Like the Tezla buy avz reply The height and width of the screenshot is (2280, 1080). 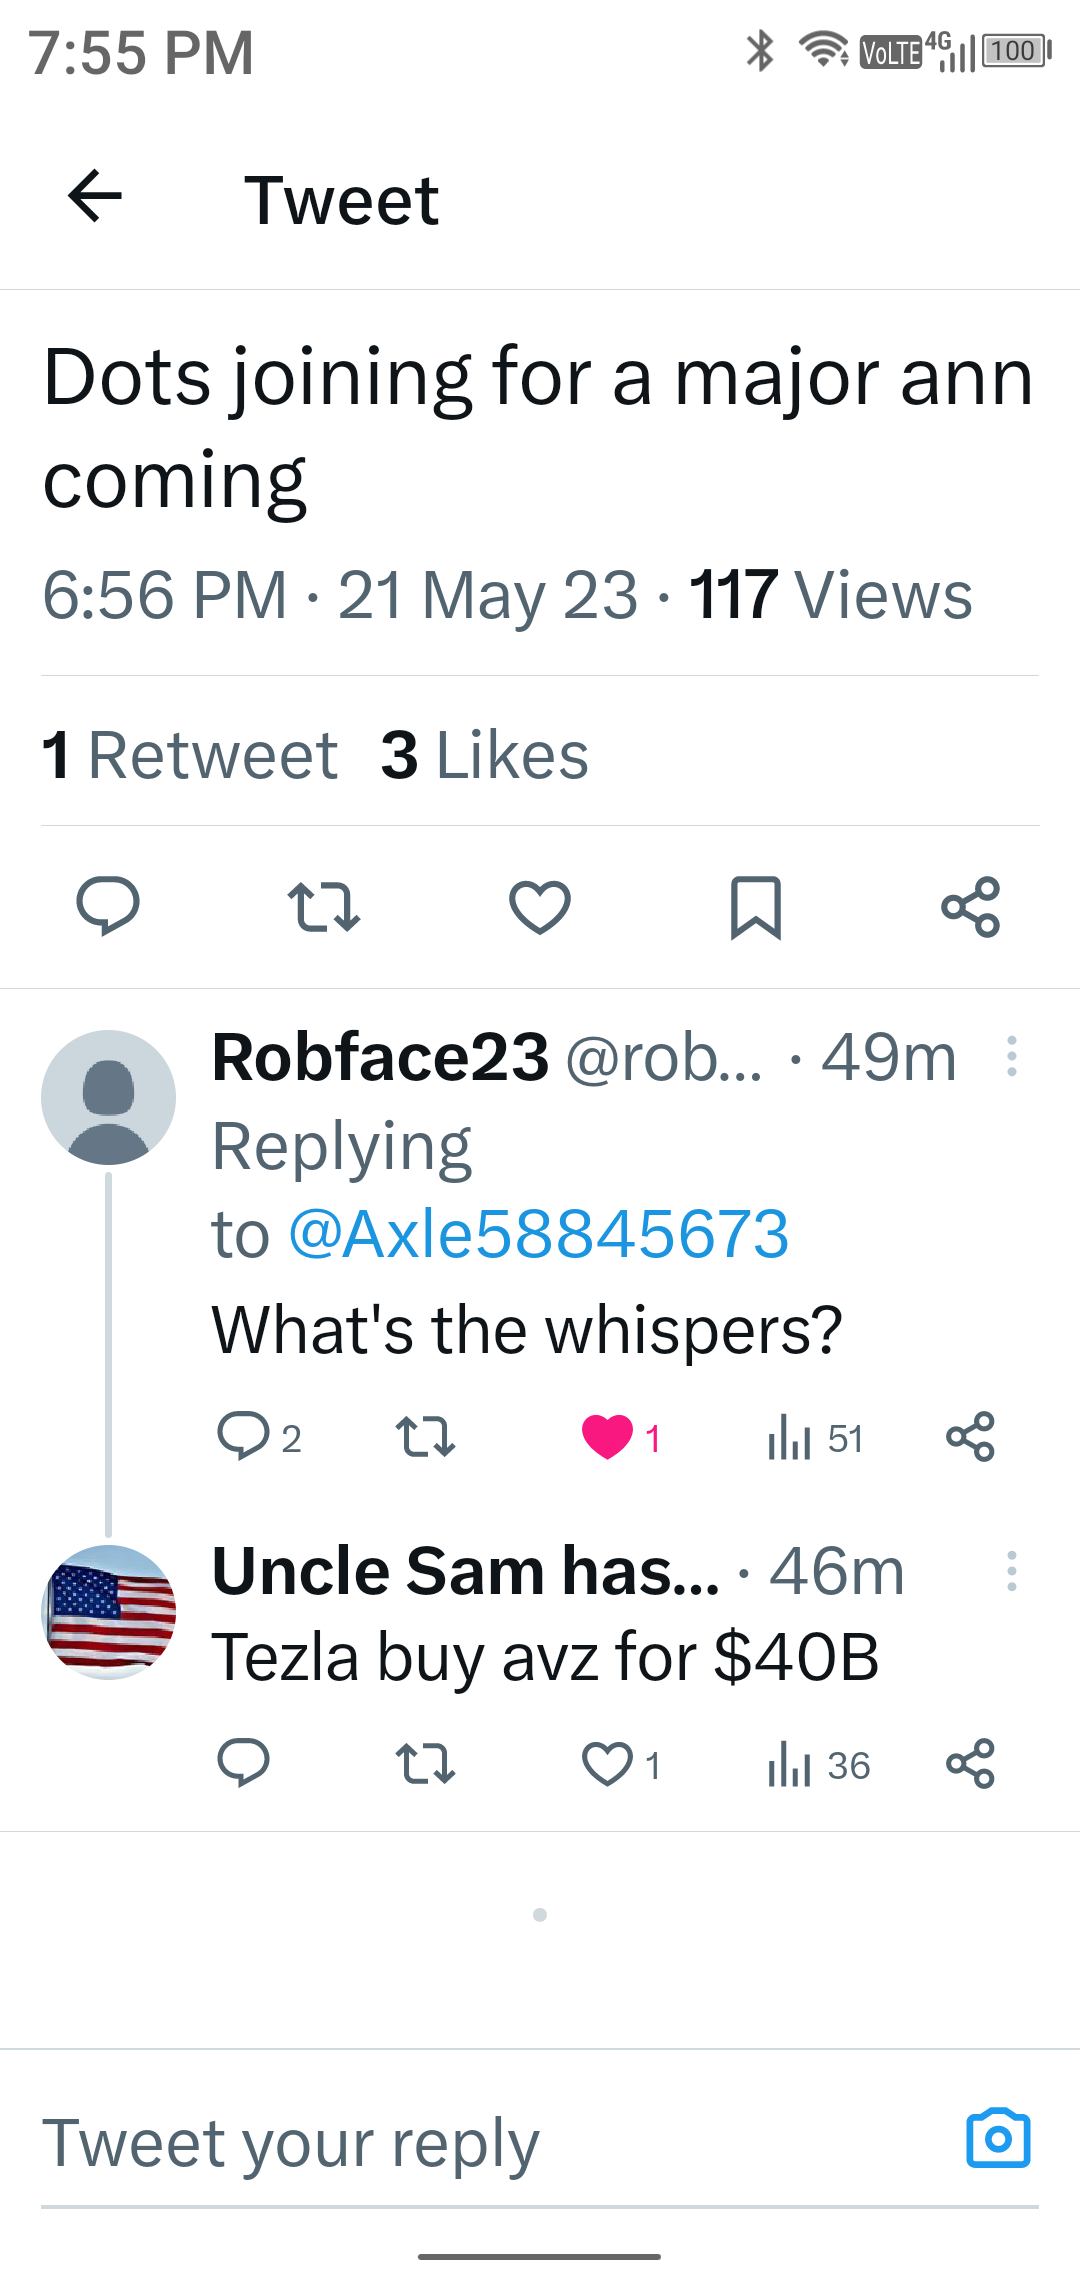click(x=608, y=1765)
